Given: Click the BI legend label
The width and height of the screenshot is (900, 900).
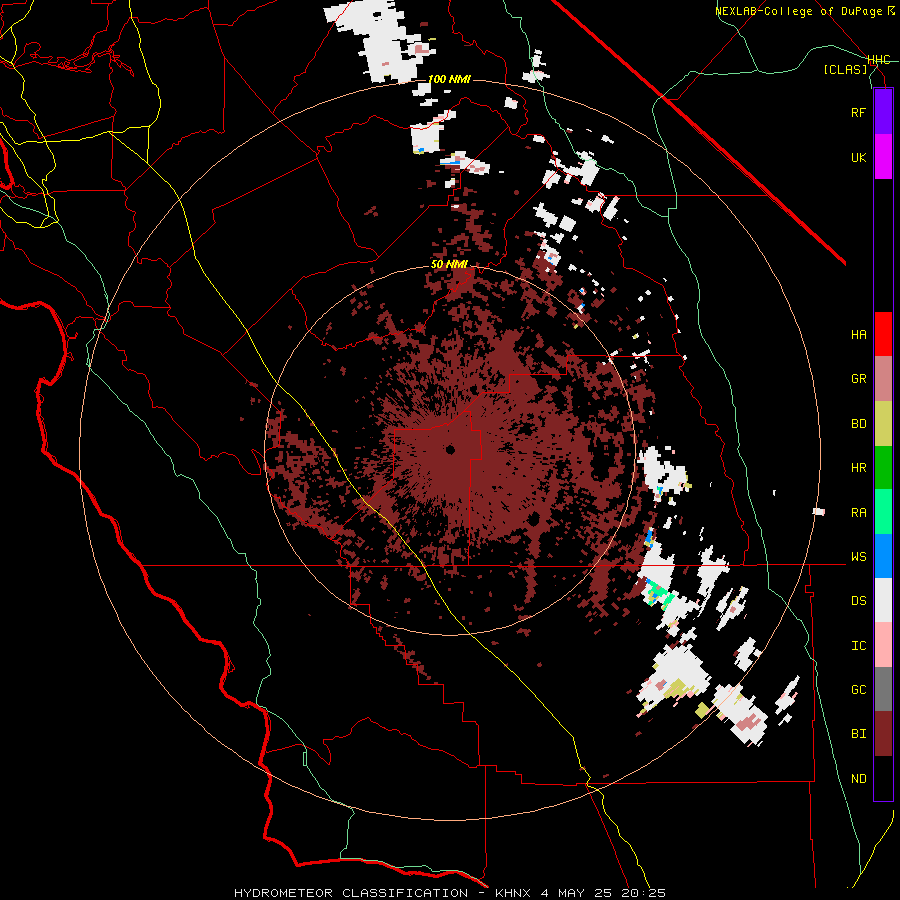Looking at the screenshot, I should tap(858, 734).
